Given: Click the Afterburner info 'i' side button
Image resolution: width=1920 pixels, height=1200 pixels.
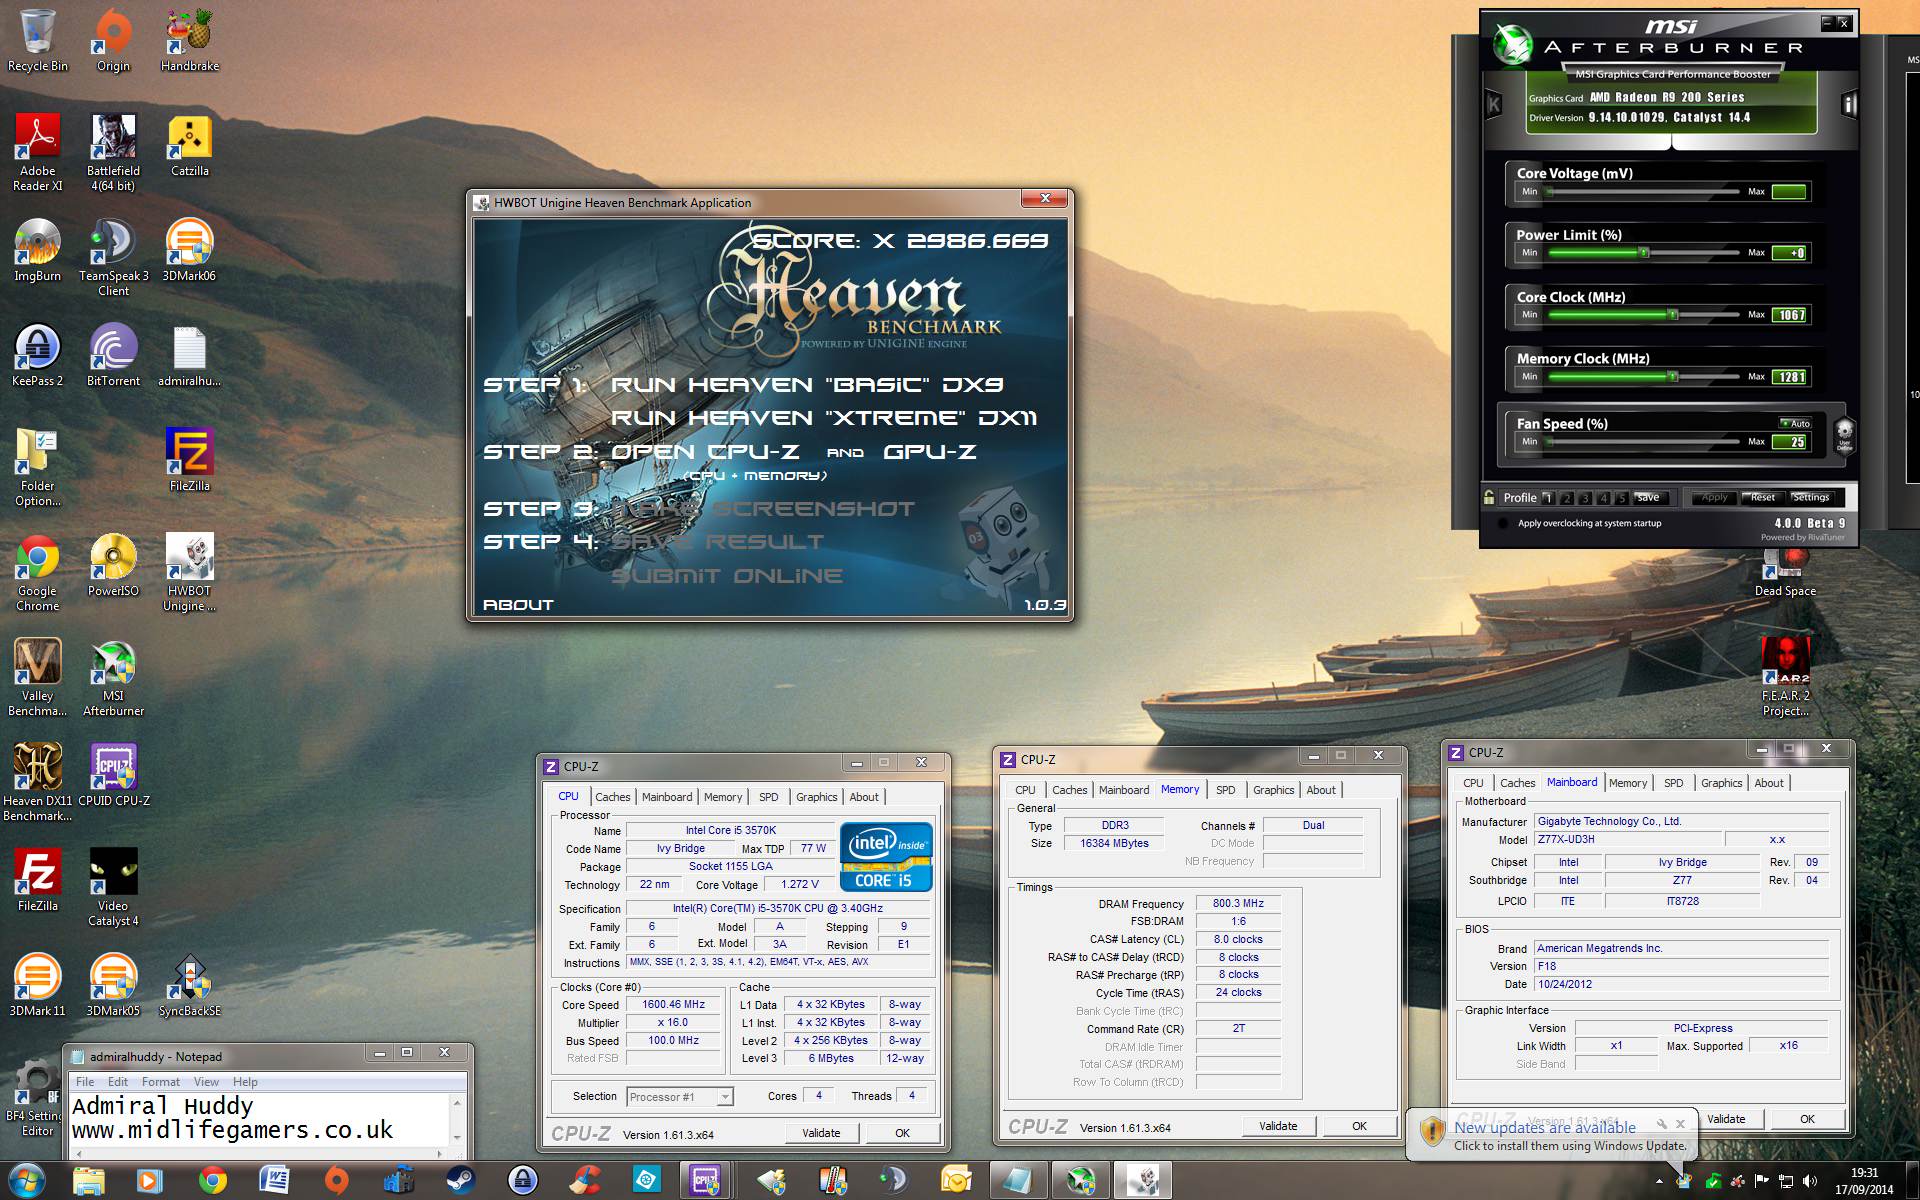Looking at the screenshot, I should pos(1849,105).
